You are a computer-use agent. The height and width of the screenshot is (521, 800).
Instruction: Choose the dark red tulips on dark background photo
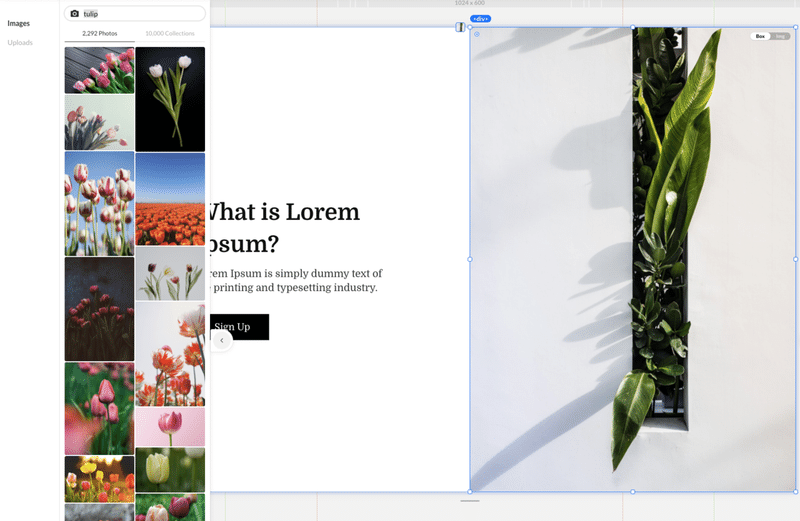[99, 309]
